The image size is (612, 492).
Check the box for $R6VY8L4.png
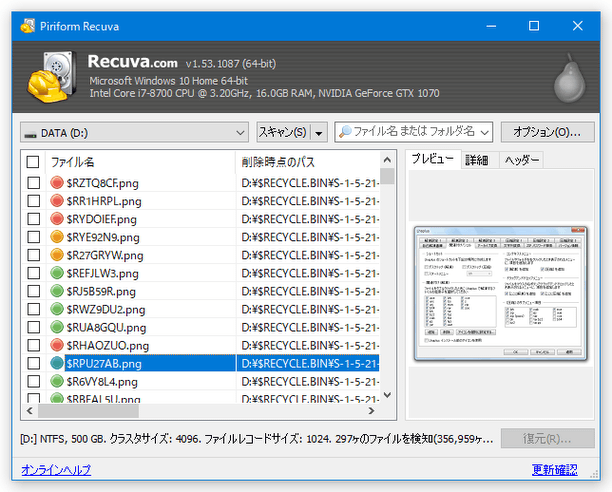click(x=34, y=381)
